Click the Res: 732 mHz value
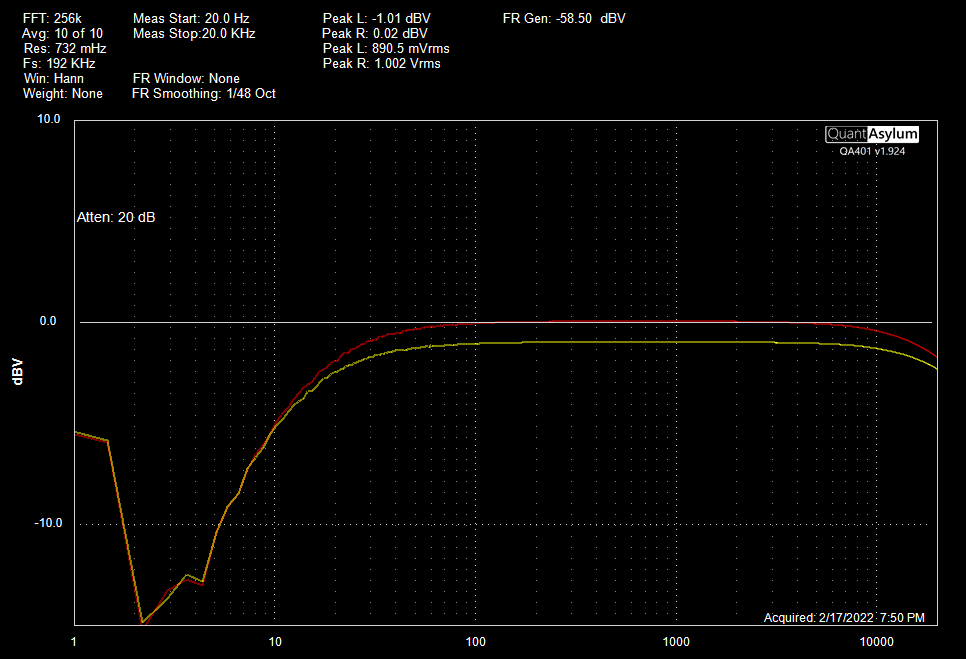Viewport: 966px width, 659px height. pyautogui.click(x=65, y=48)
